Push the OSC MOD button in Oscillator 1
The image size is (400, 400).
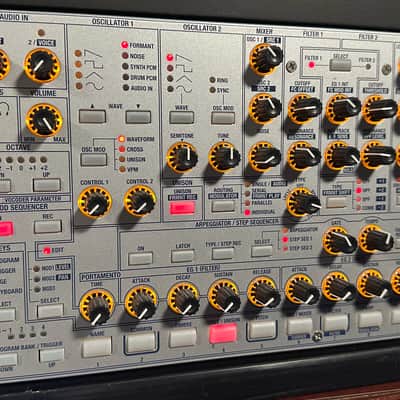point(94,160)
